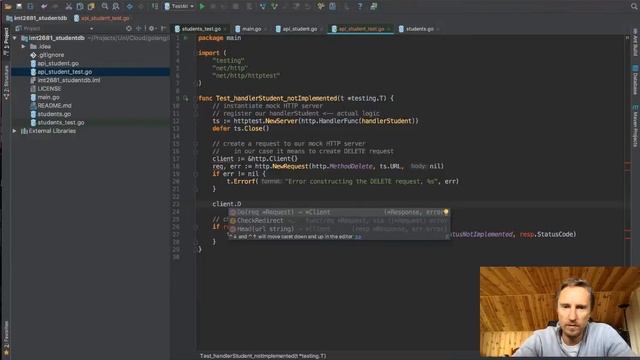Select README.md in the project tree
Viewport: 640px width, 360px height.
tap(54, 106)
